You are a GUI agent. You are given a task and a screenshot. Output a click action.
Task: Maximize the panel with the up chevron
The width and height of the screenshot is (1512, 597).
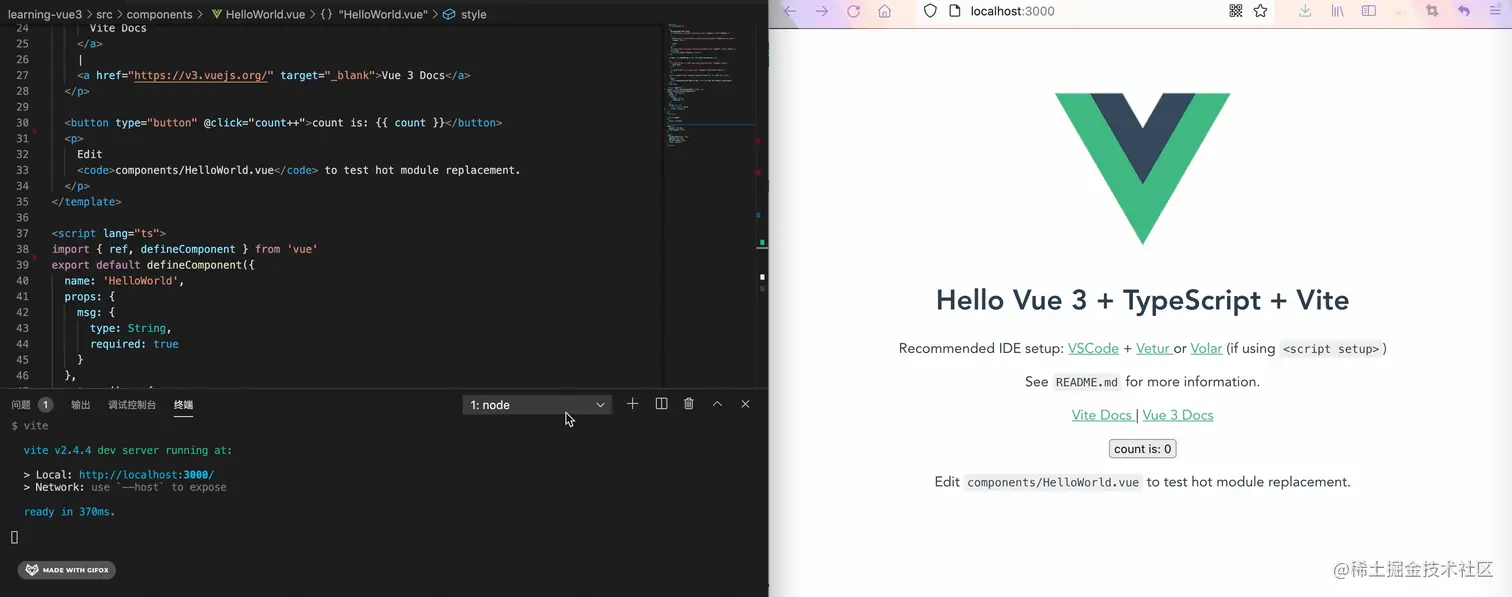coord(717,404)
